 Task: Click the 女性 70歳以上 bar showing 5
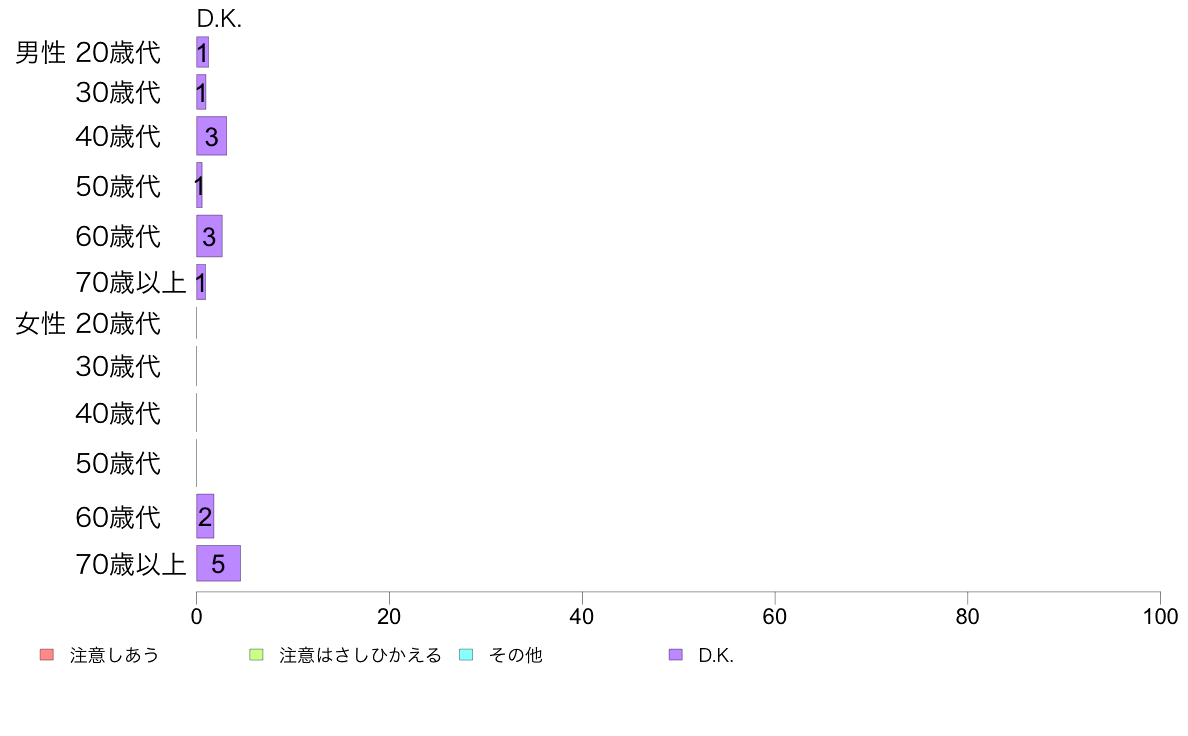[x=218, y=563]
